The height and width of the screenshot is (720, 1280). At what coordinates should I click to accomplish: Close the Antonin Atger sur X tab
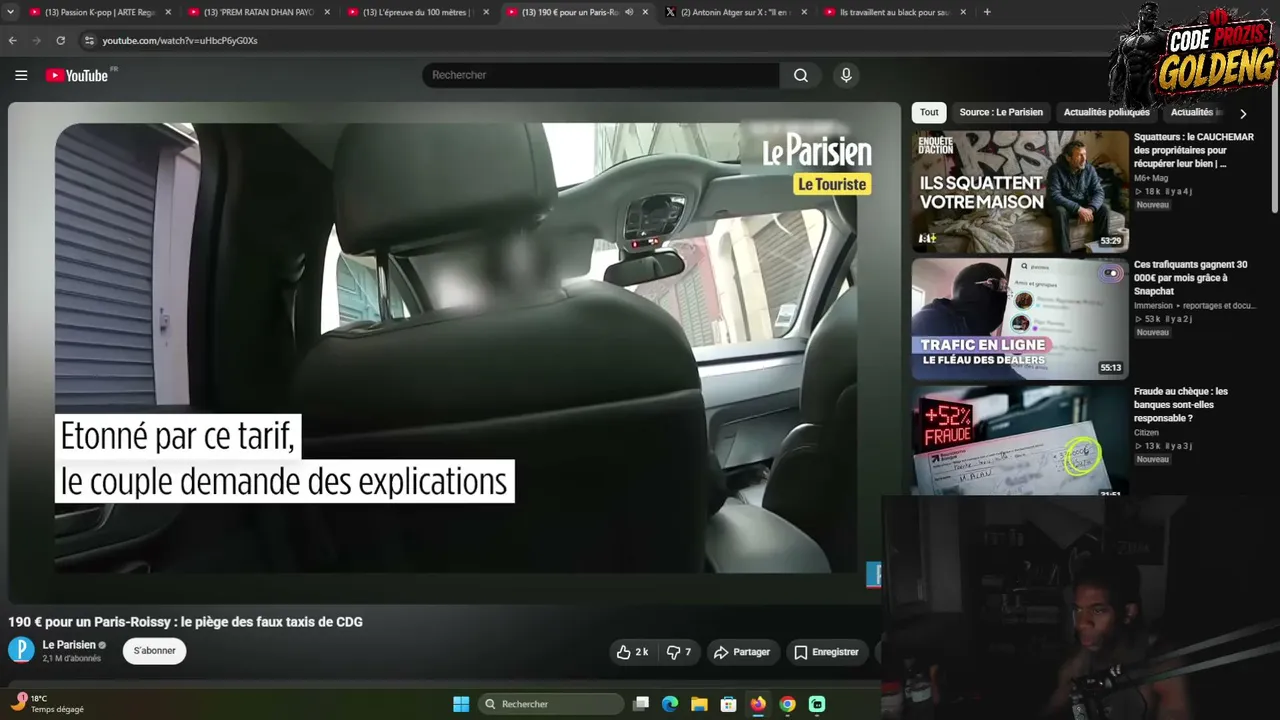click(x=804, y=12)
